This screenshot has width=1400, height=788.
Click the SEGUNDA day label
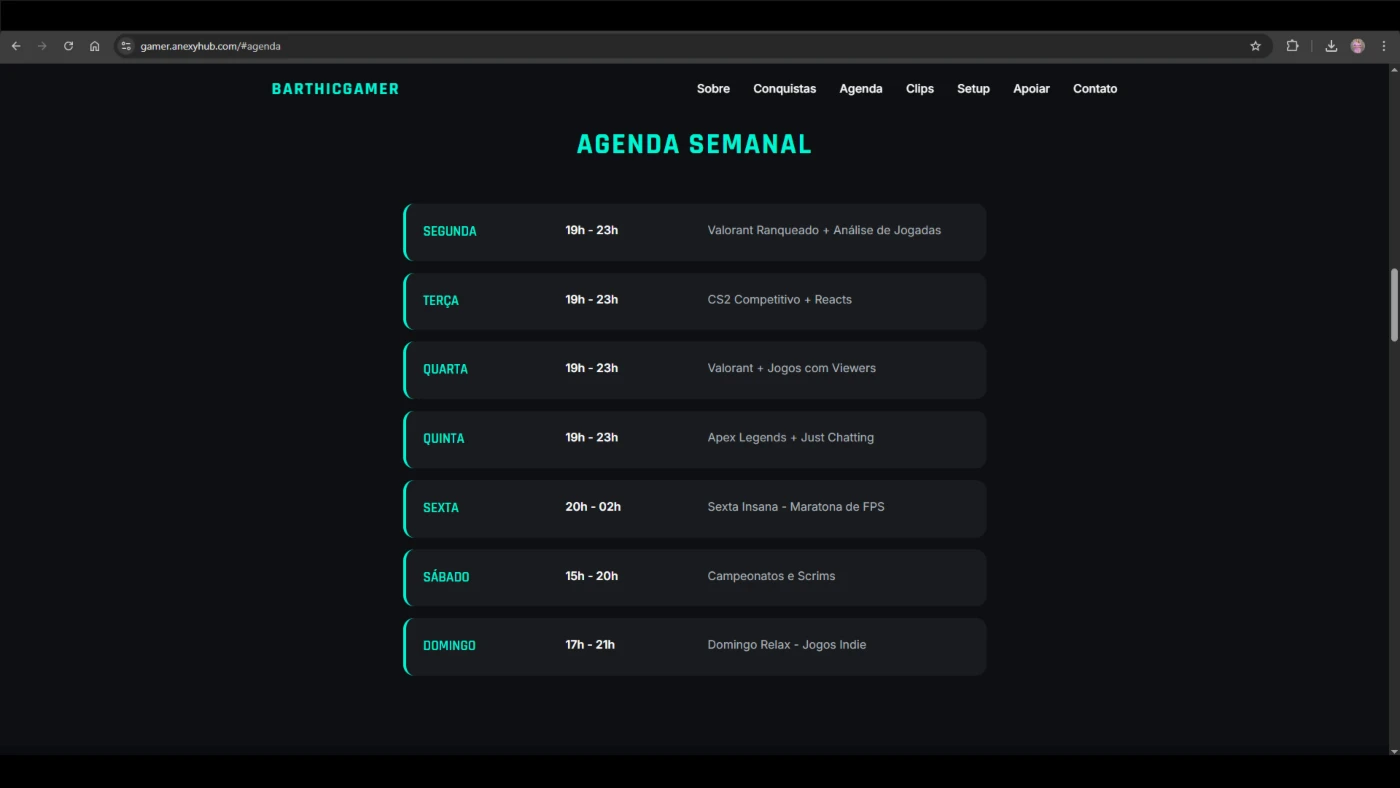tap(450, 231)
